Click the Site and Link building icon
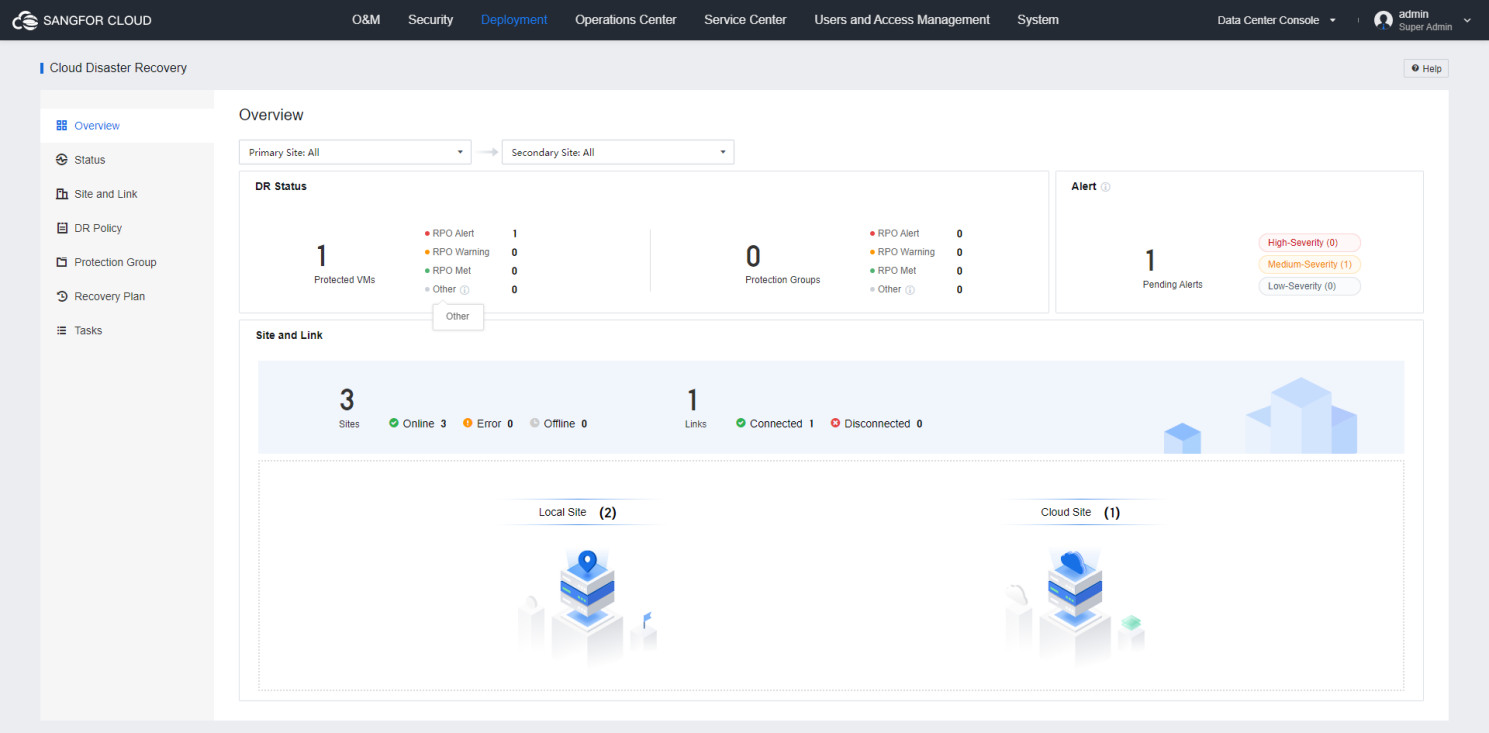Viewport: 1489px width, 733px height. coord(62,194)
